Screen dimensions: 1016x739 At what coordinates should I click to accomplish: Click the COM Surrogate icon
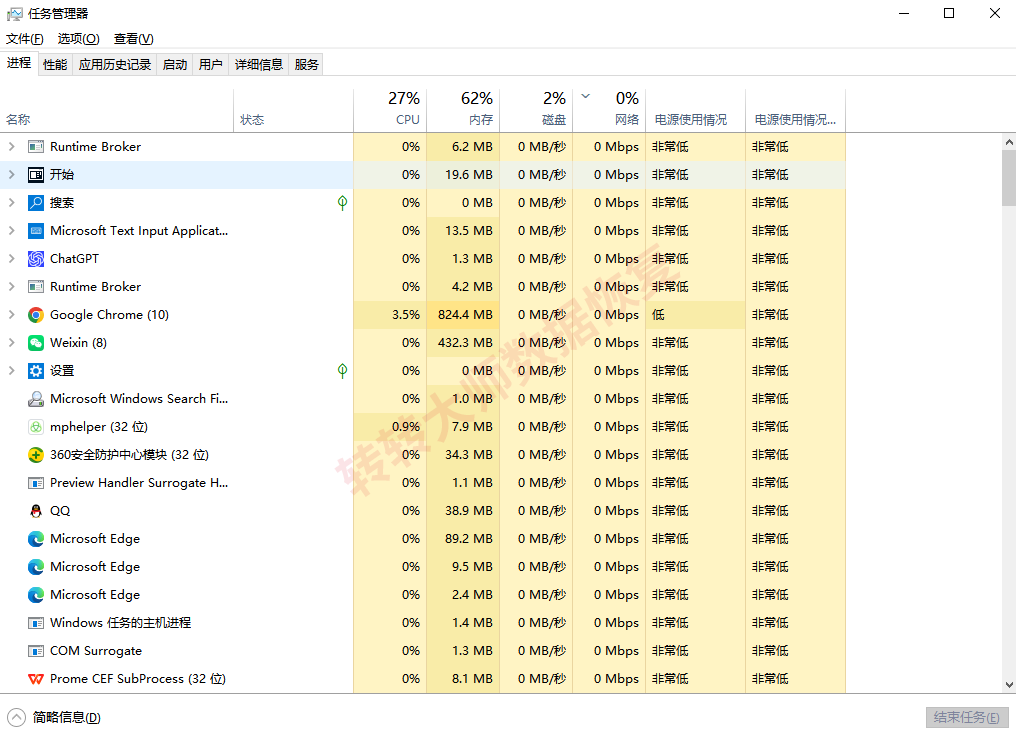coord(36,651)
